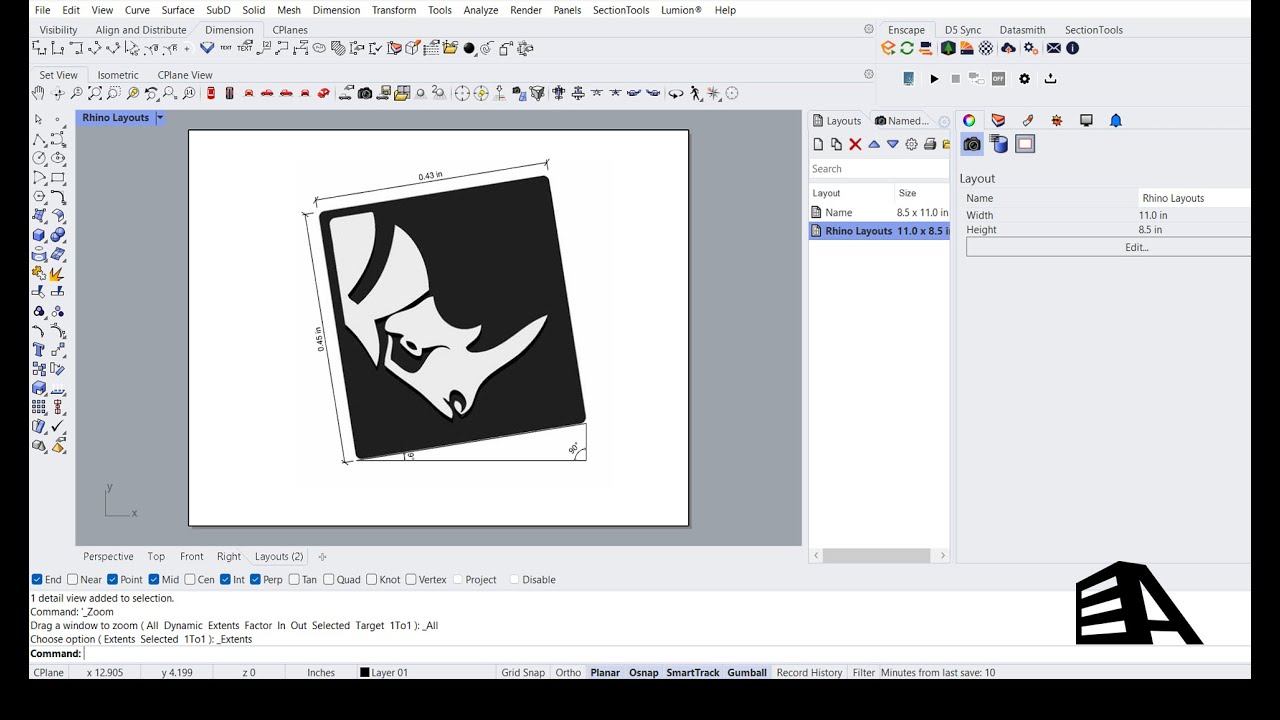This screenshot has width=1280, height=720.
Task: Toggle the End osnap checkbox
Action: click(x=37, y=580)
